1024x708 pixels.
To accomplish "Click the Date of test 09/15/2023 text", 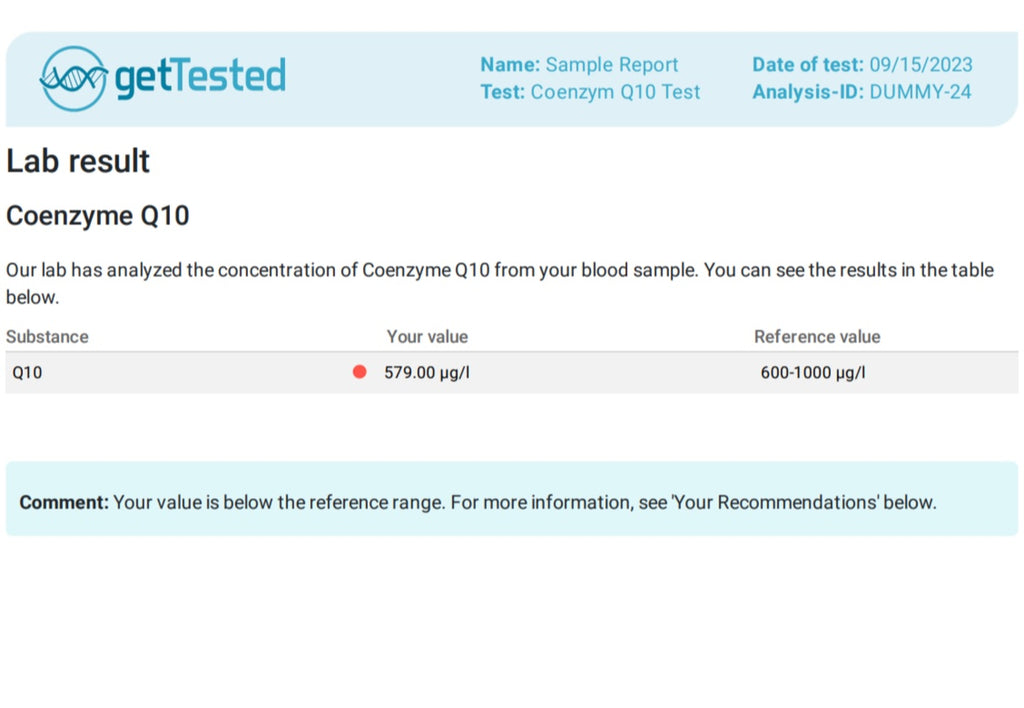I will pos(862,65).
